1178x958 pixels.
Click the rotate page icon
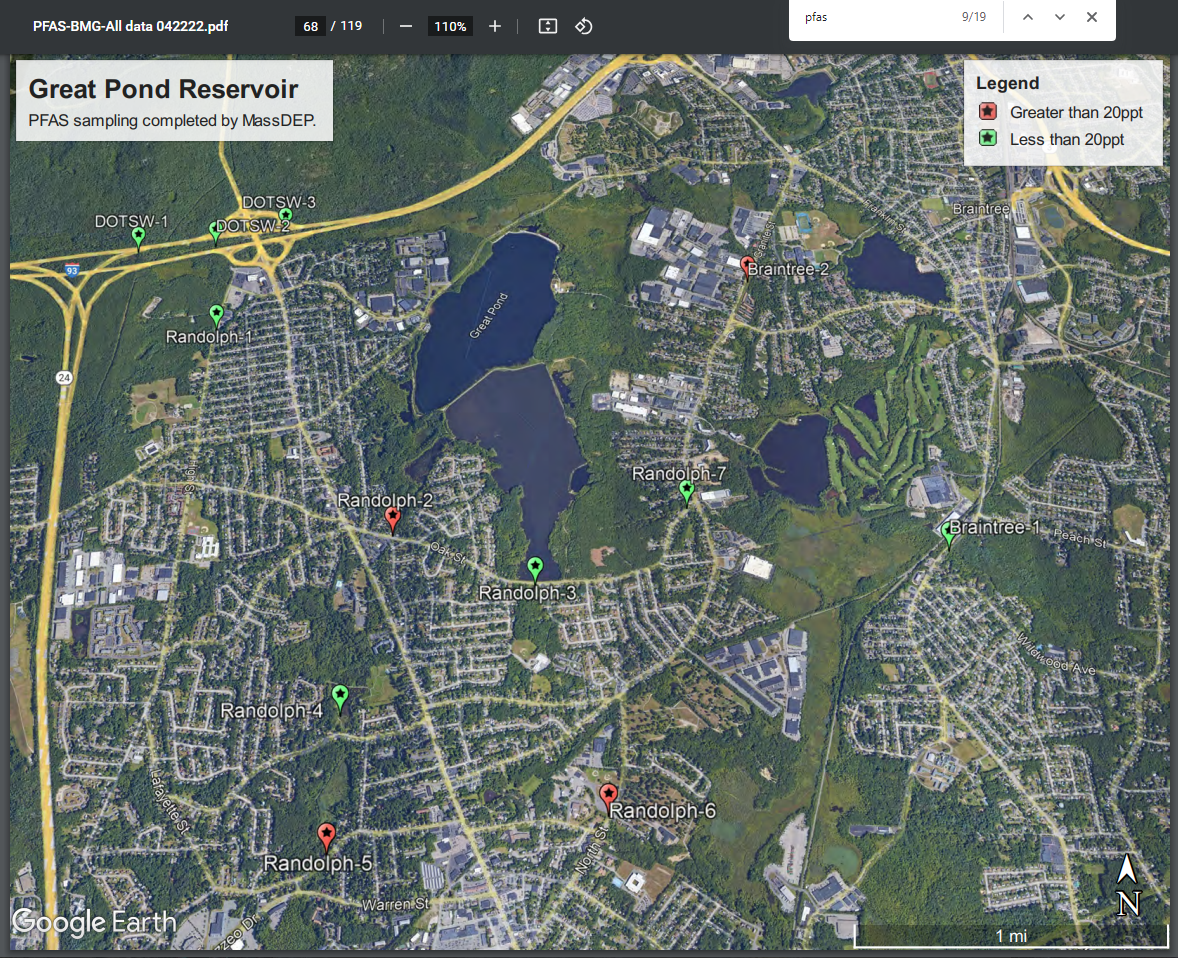(x=584, y=26)
